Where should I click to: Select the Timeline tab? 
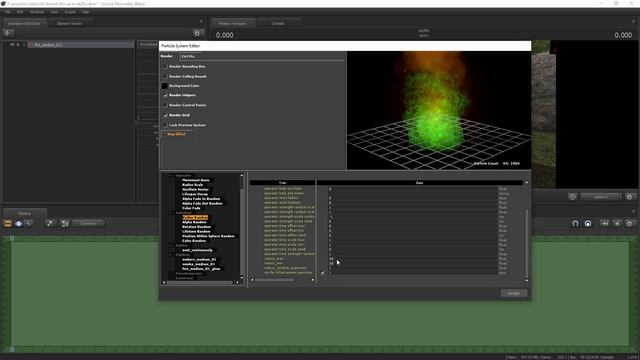[x=24, y=213]
